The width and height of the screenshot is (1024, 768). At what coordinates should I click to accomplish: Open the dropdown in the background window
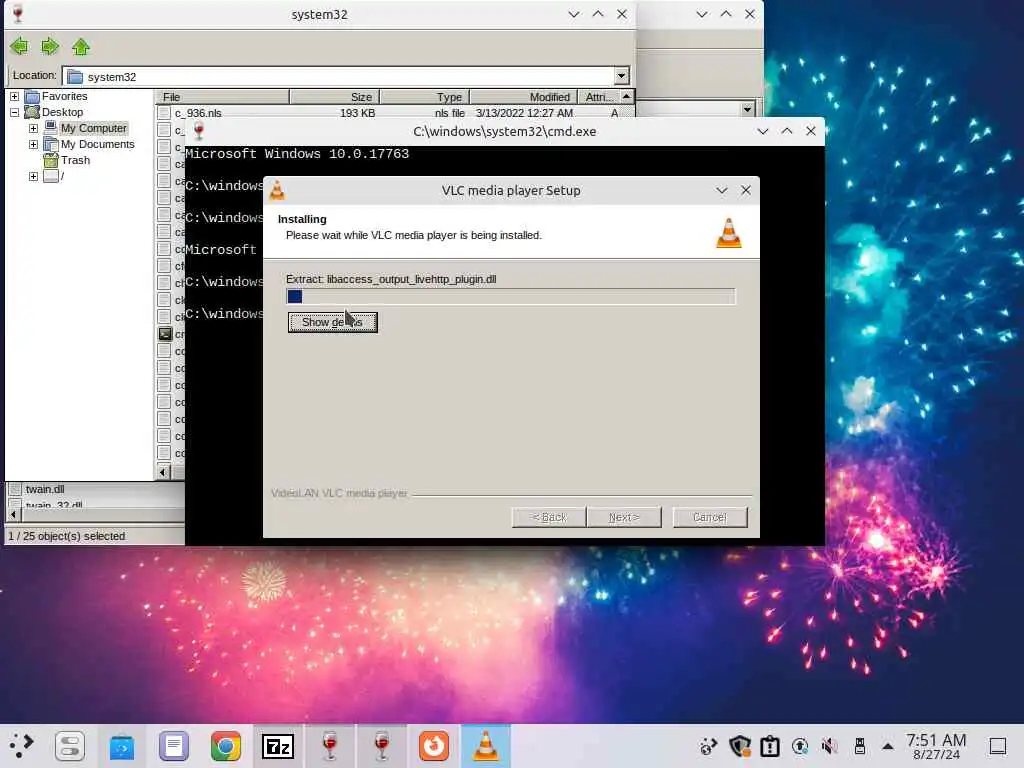click(x=748, y=109)
